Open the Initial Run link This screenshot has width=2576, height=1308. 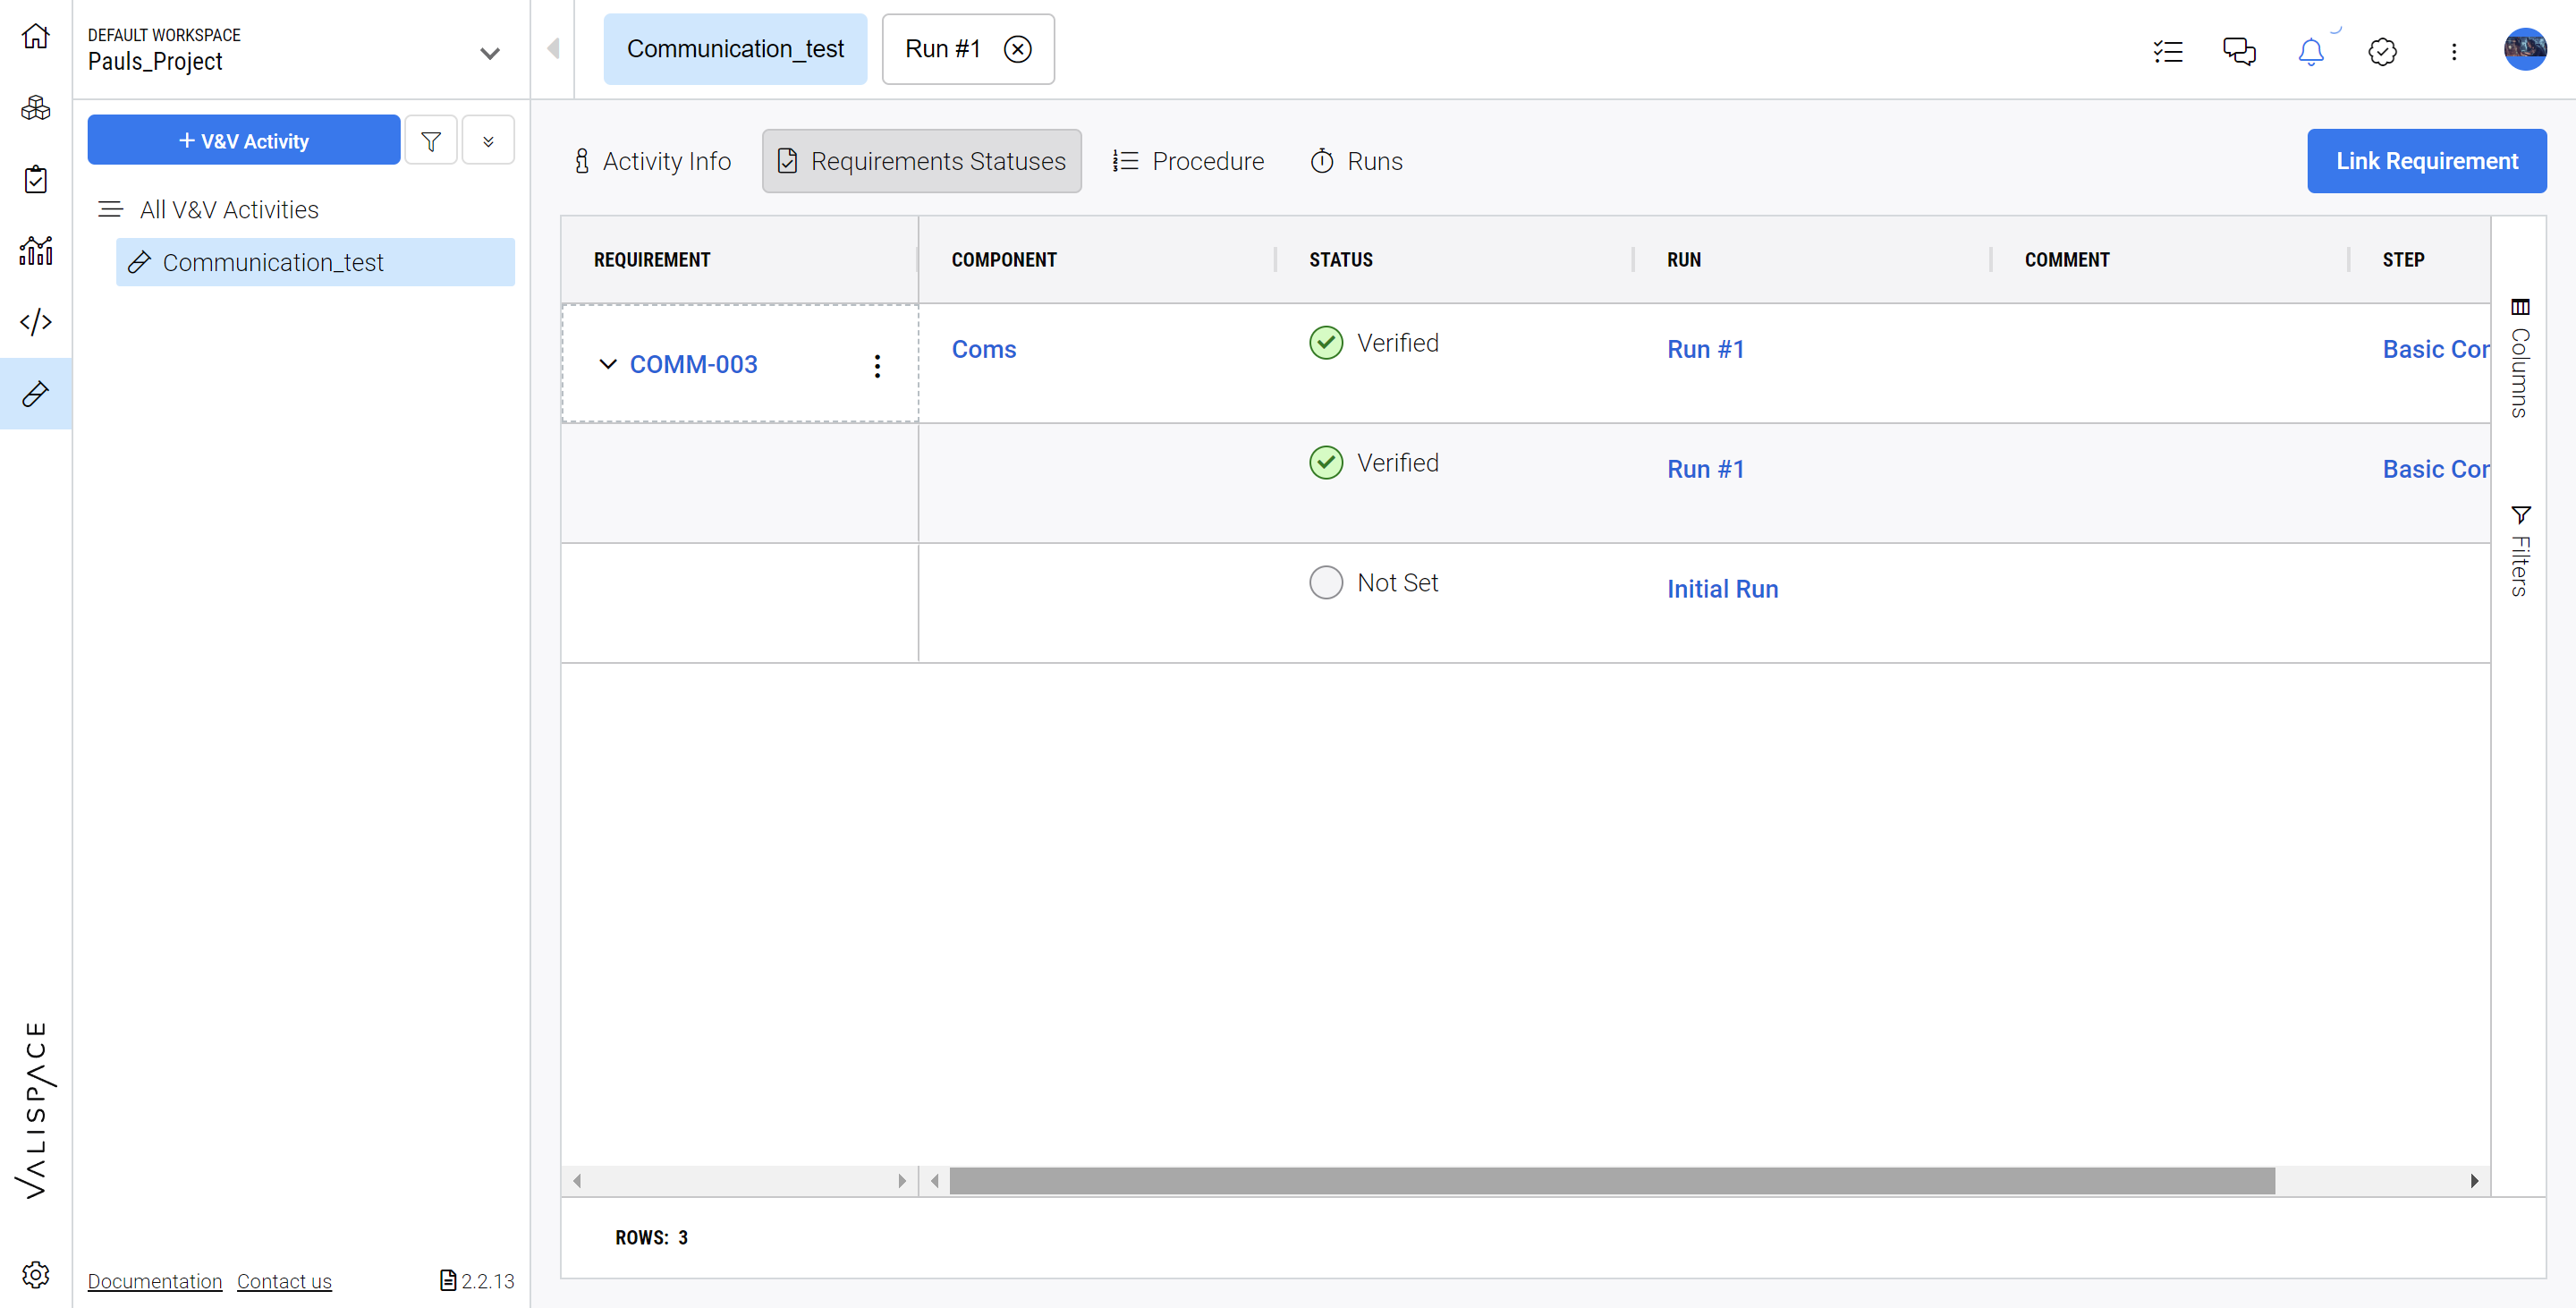[1722, 589]
